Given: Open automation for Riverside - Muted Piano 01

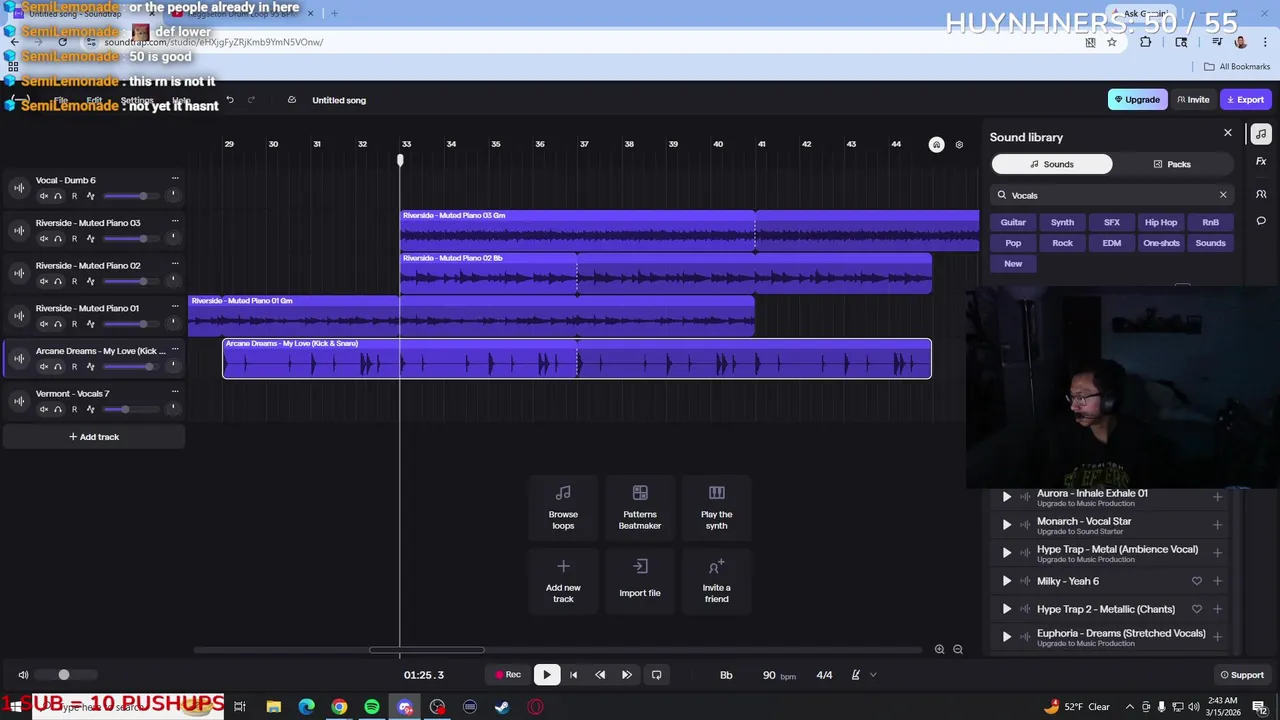Looking at the screenshot, I should coord(90,324).
